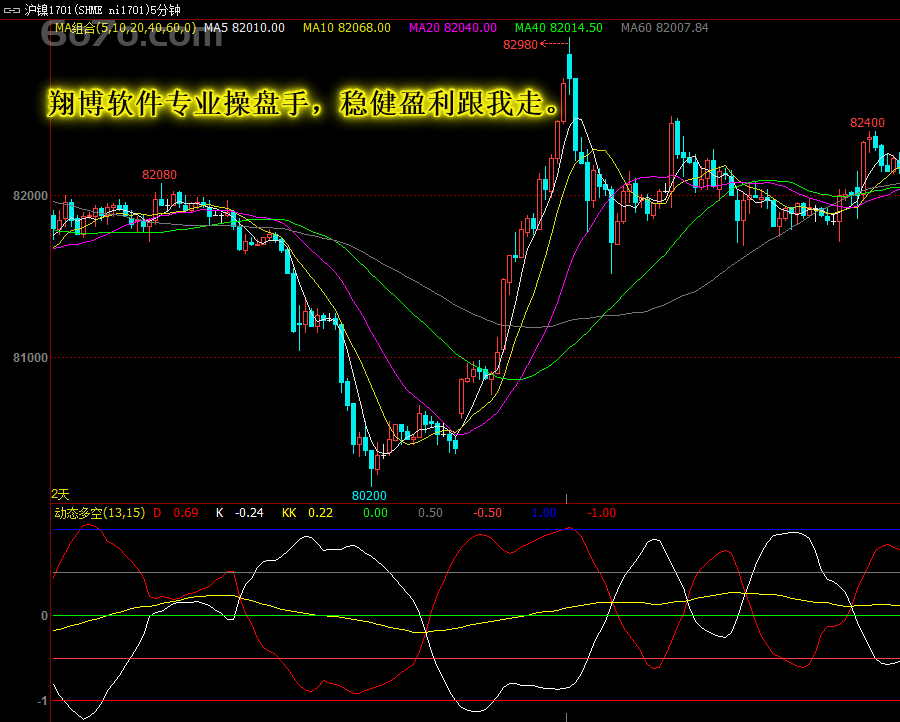Click the 80200 low price marker
The width and height of the screenshot is (900, 722).
[369, 495]
